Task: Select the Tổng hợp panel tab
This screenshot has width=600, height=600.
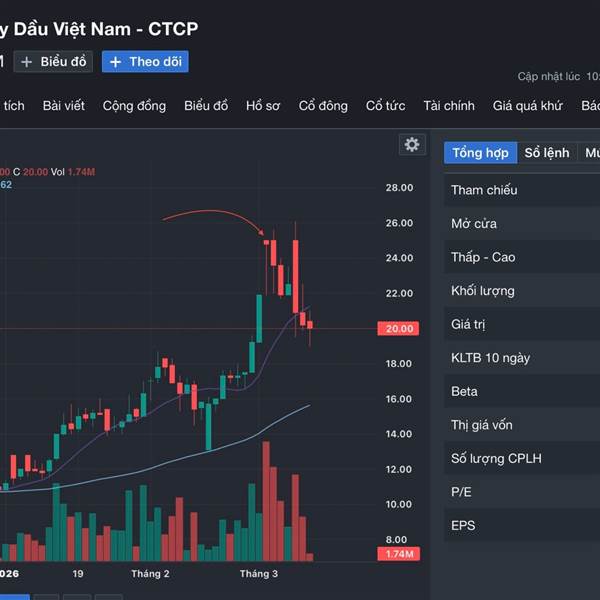Action: pyautogui.click(x=480, y=153)
